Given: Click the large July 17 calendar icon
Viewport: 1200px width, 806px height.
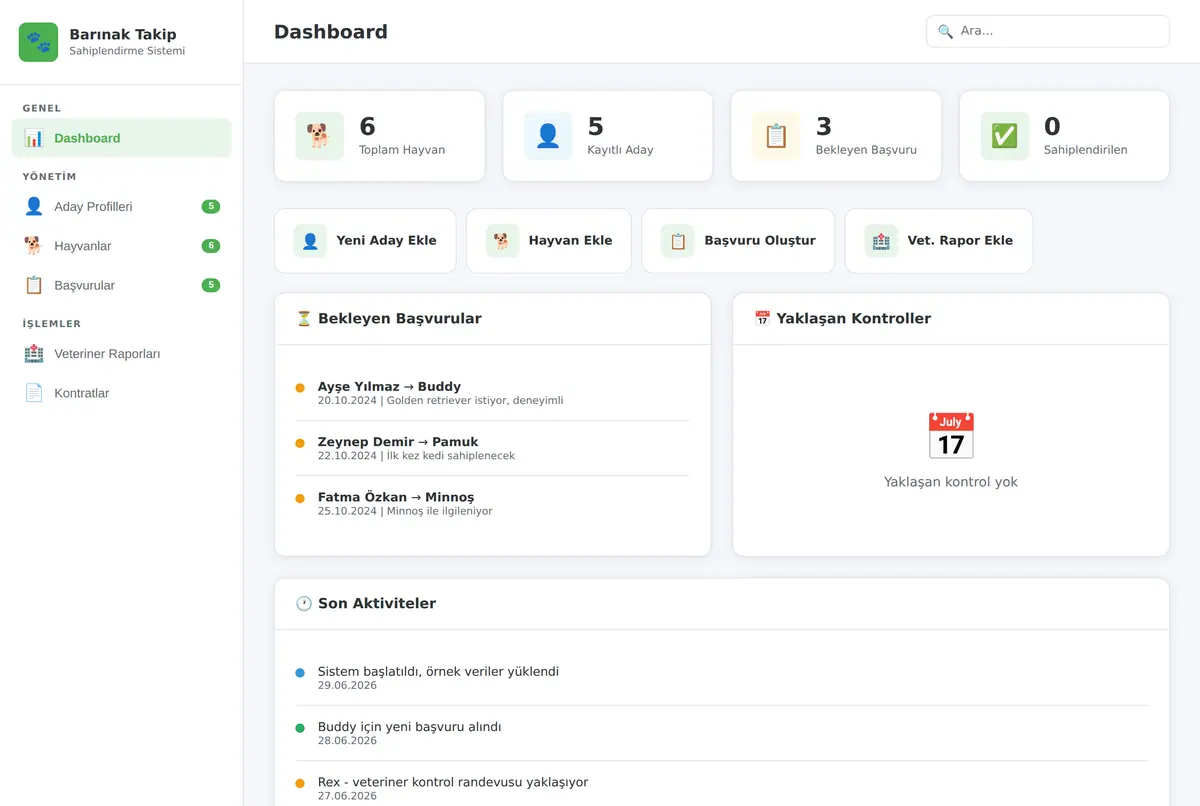Looking at the screenshot, I should tap(951, 436).
